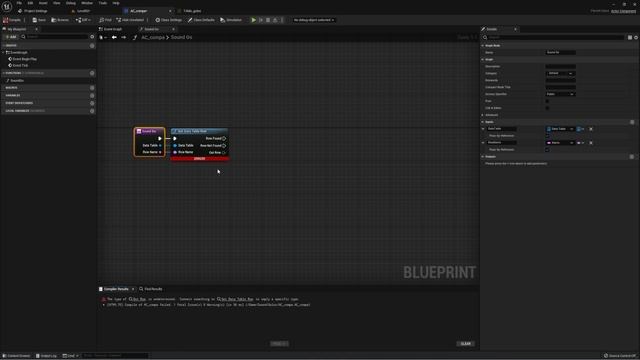
Task: Toggle the Pure checkbox
Action: click(x=547, y=101)
